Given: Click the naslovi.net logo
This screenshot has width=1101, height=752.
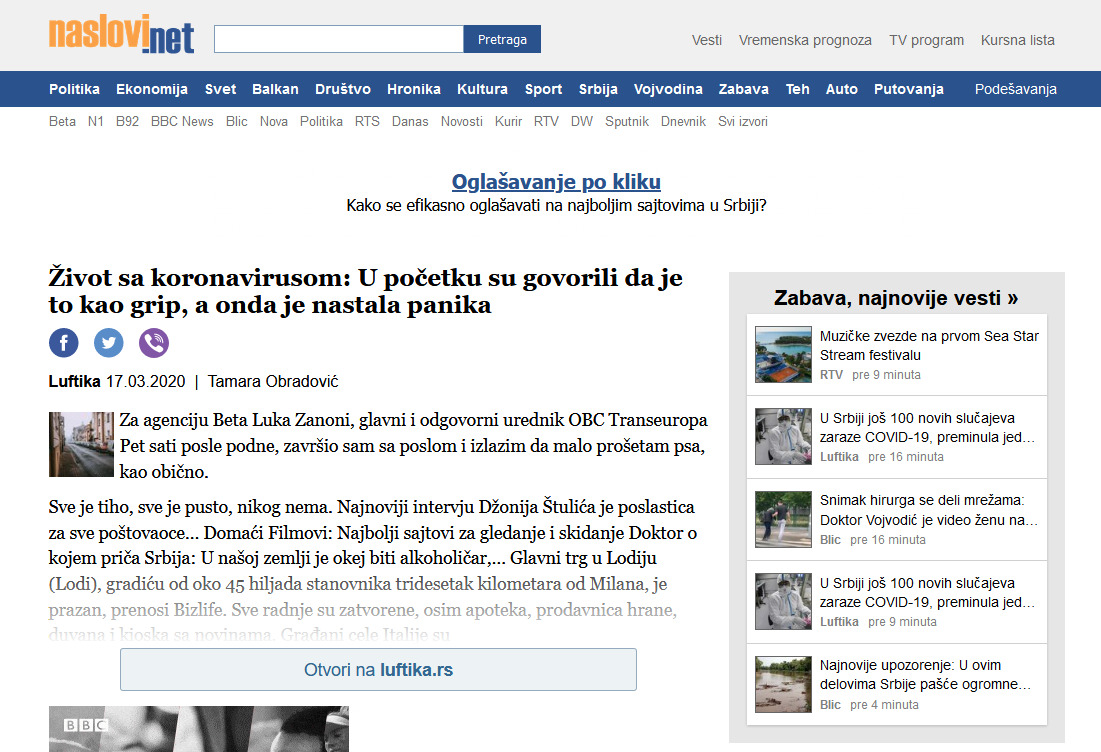Looking at the screenshot, I should click(x=121, y=34).
